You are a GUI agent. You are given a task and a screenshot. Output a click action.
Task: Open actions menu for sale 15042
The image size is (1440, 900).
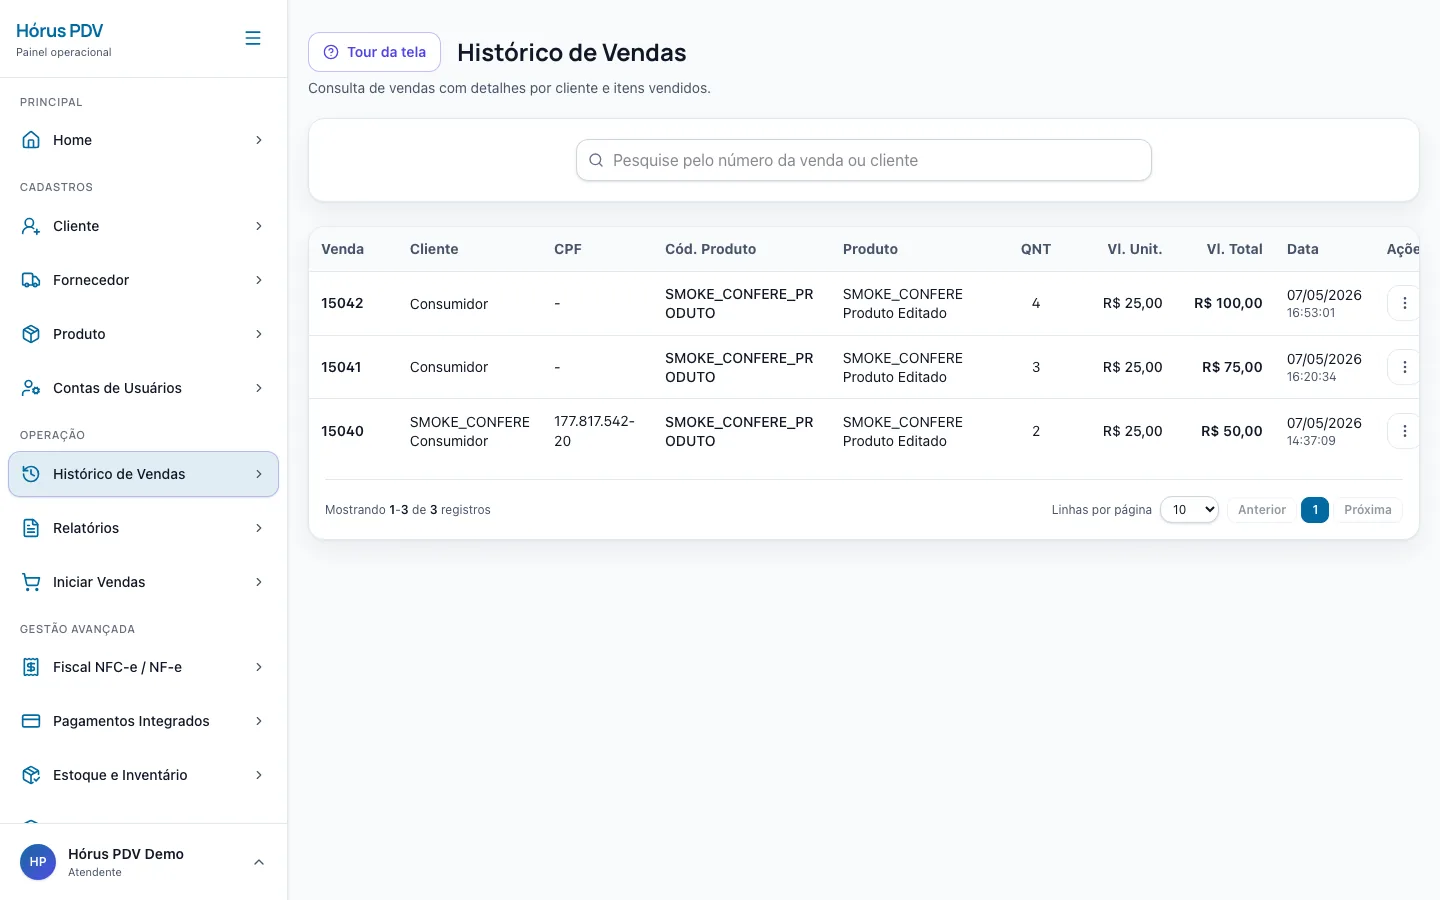(1404, 303)
